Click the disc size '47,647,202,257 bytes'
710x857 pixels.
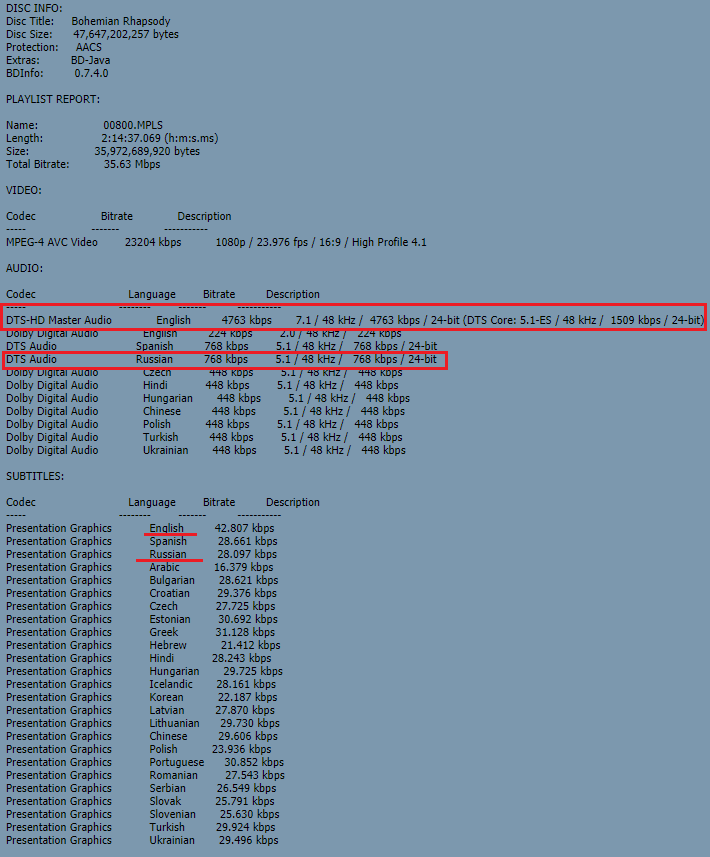[126, 34]
